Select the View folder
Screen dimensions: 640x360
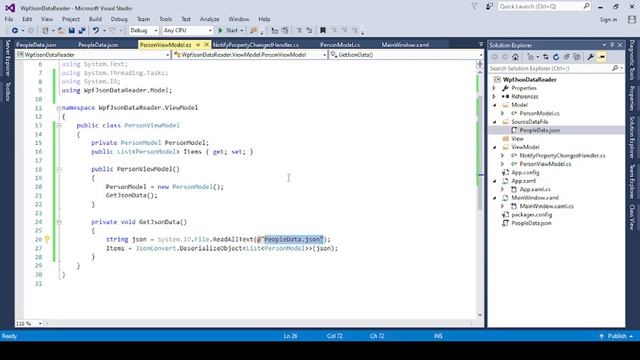518,139
